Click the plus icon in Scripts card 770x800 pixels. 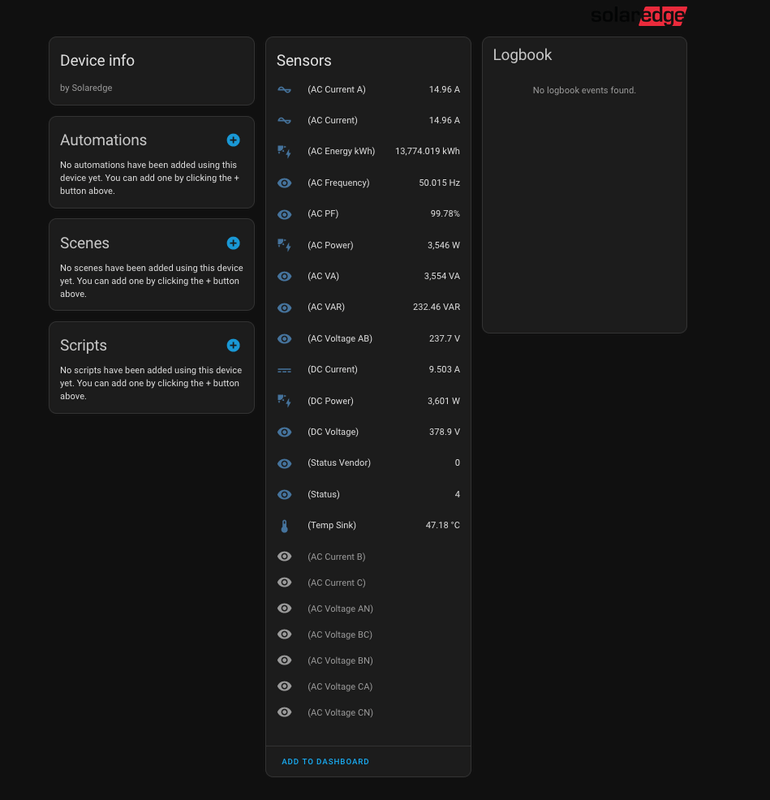tap(233, 345)
